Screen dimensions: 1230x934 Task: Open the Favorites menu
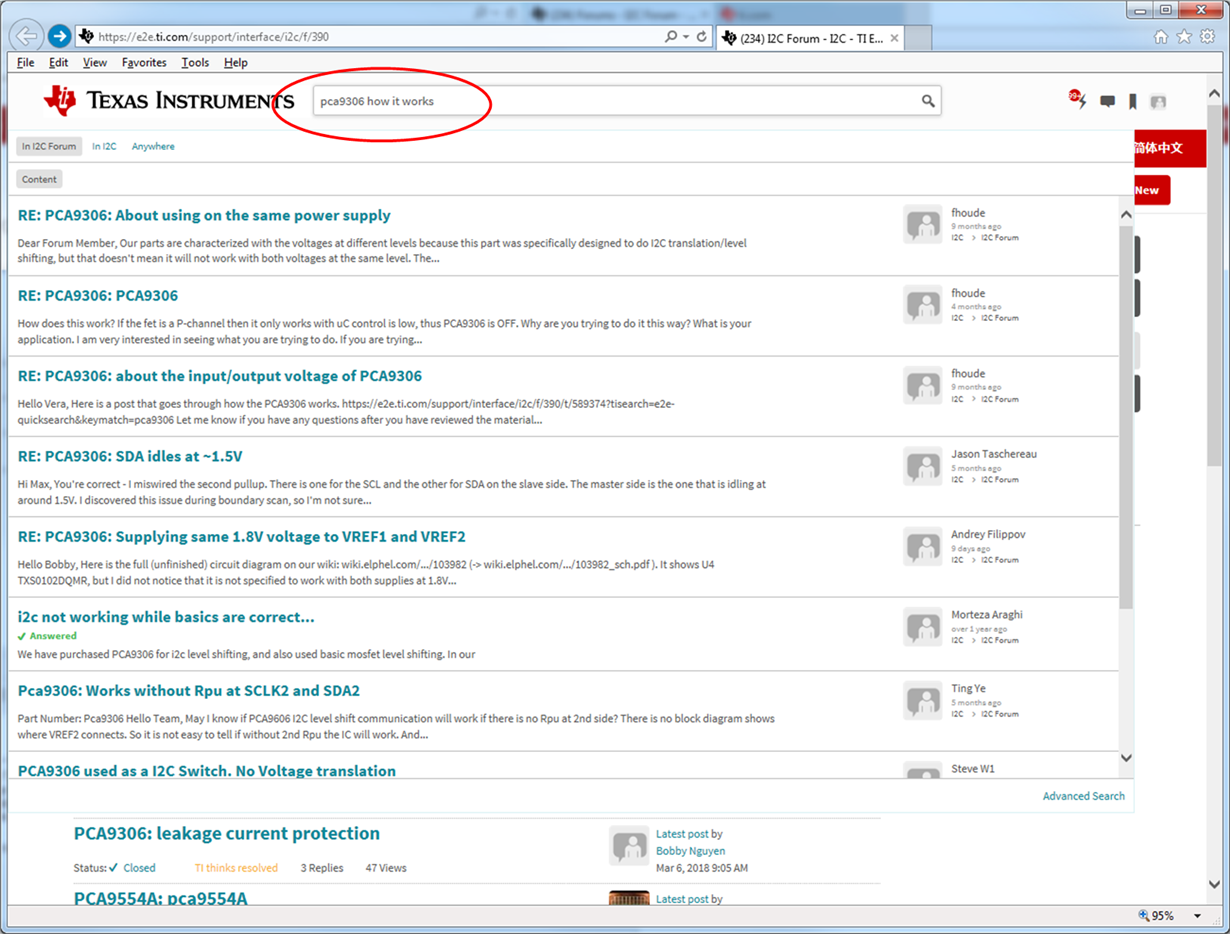(x=144, y=62)
